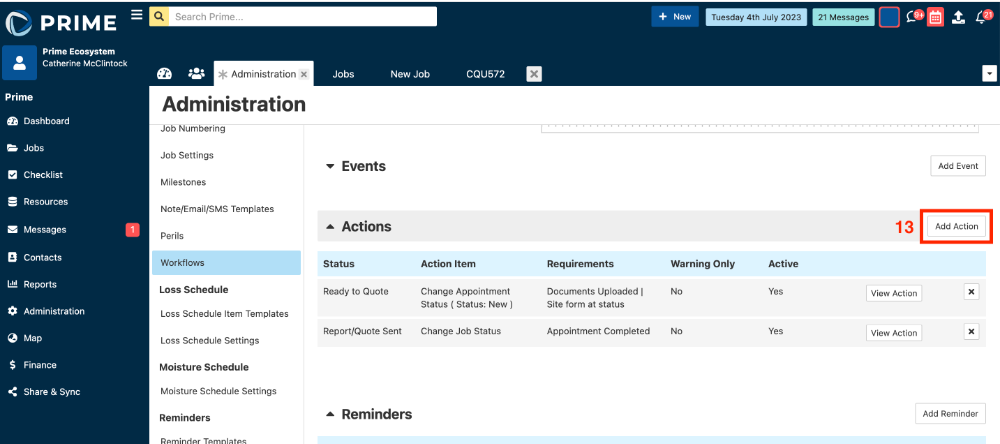Click the Add Event button
This screenshot has height=444, width=1000.
coord(958,166)
